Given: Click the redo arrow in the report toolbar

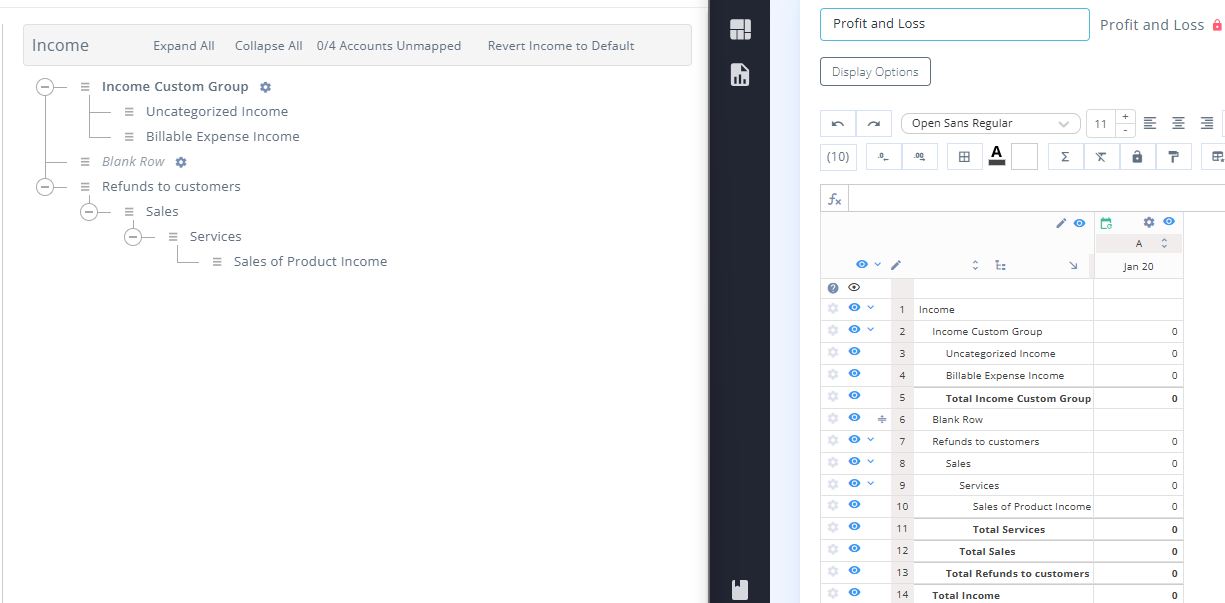Looking at the screenshot, I should pos(874,124).
